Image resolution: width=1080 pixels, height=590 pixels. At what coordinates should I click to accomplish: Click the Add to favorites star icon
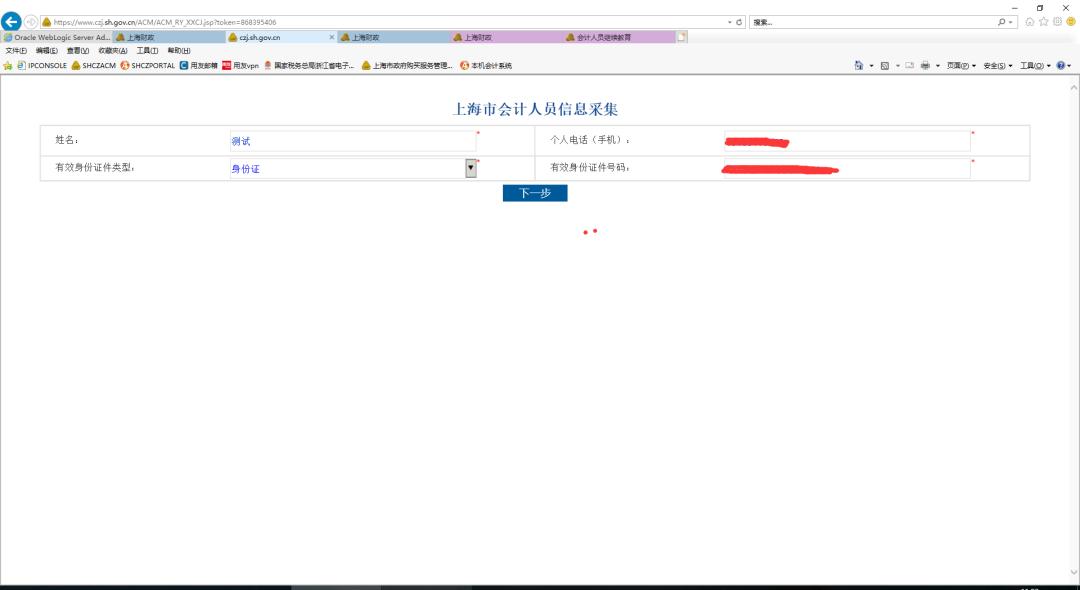pos(8,65)
